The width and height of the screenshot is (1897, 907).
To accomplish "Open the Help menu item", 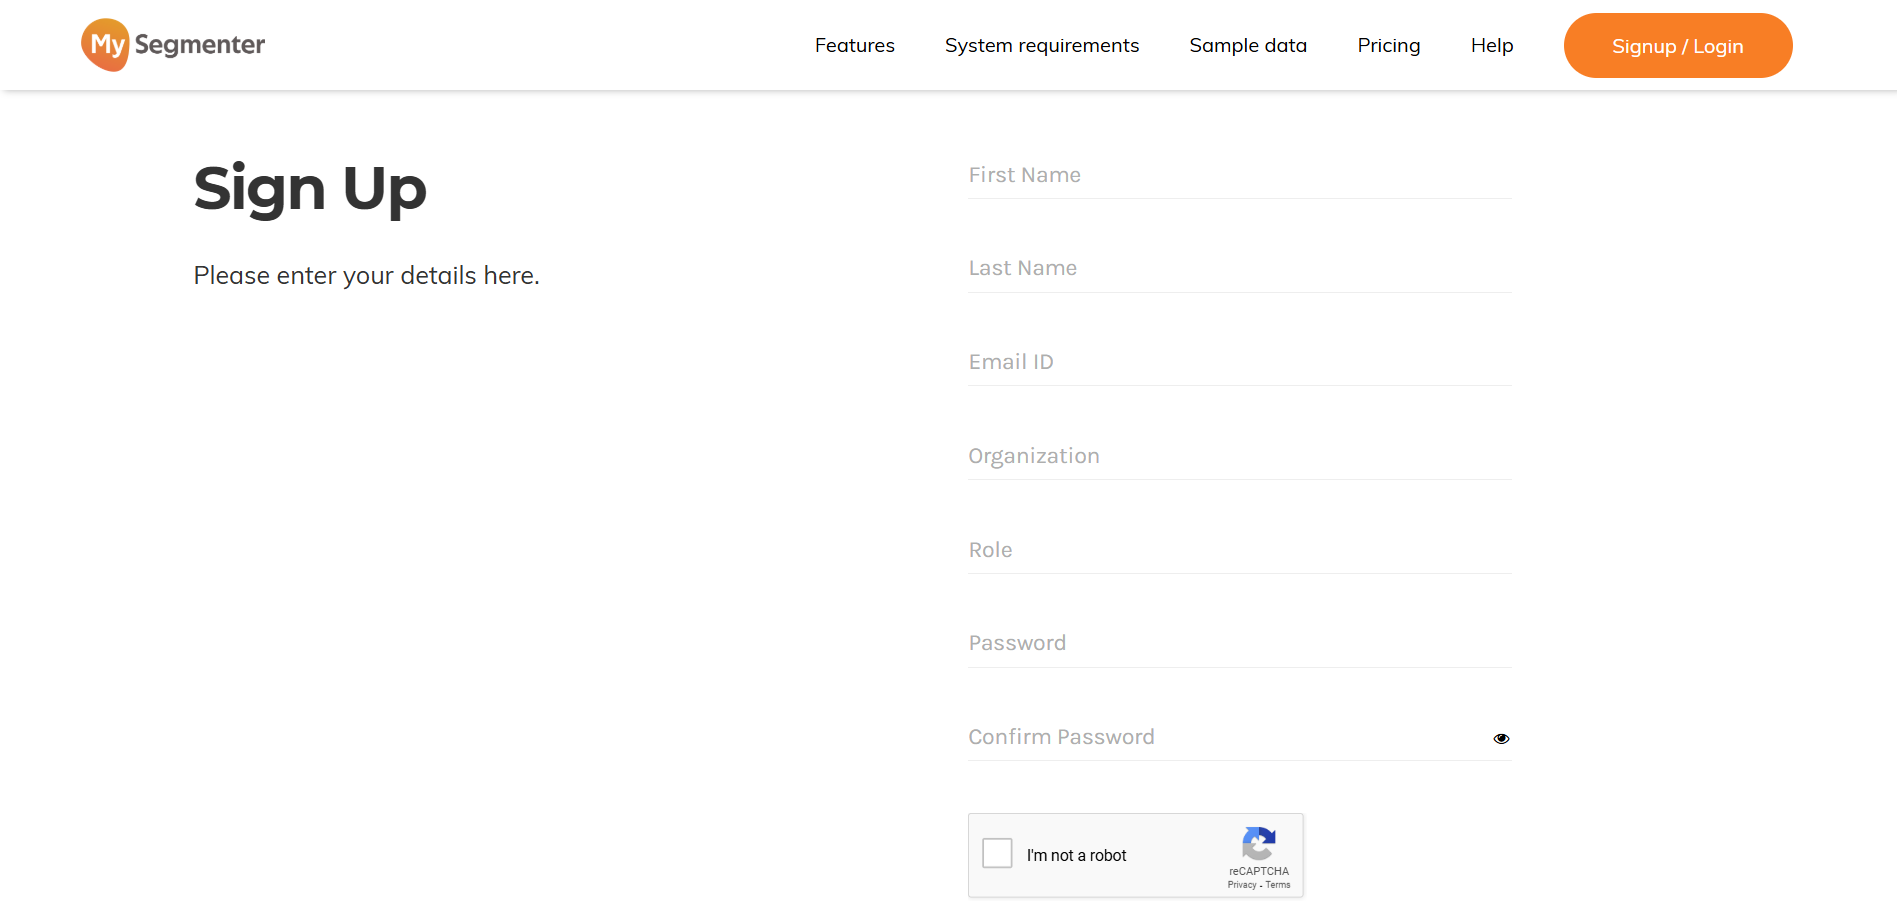I will pos(1491,46).
